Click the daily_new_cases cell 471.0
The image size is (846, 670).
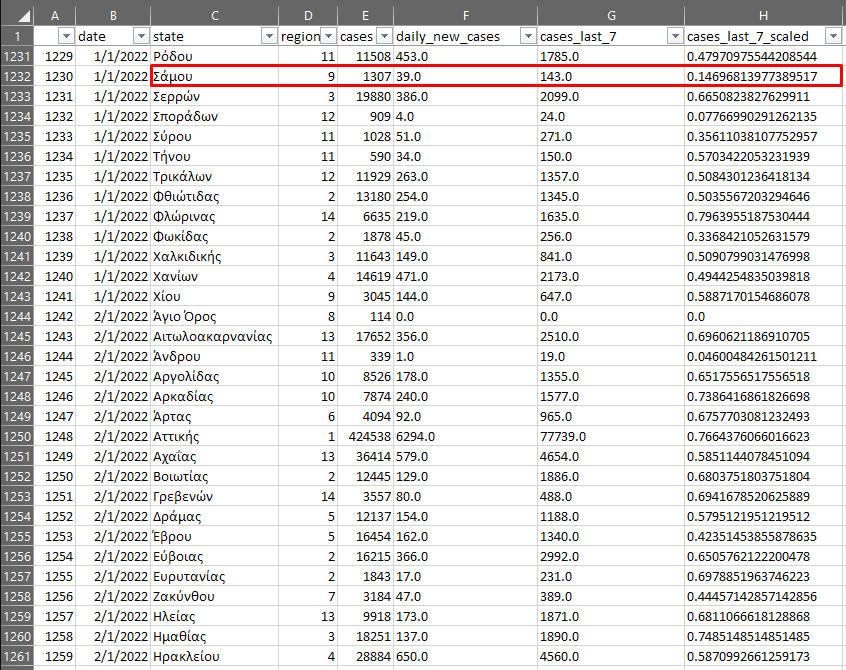click(466, 277)
